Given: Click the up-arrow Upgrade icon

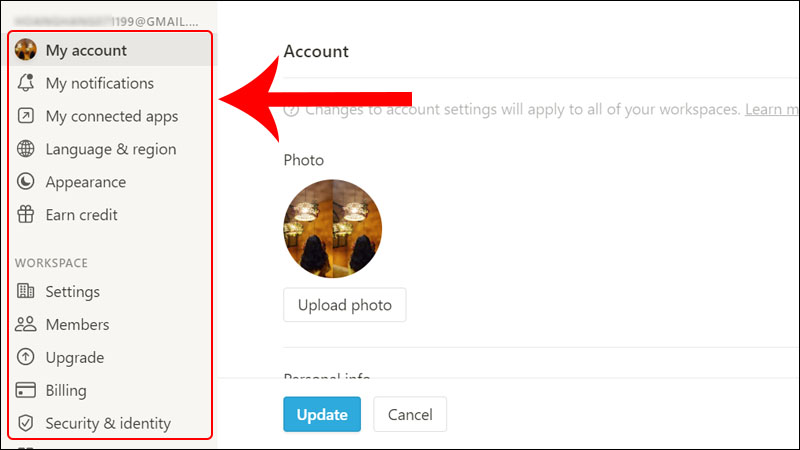Looking at the screenshot, I should click(26, 358).
